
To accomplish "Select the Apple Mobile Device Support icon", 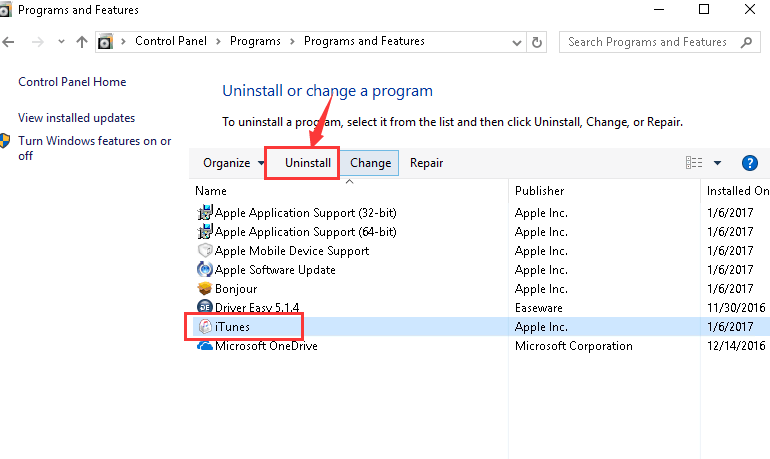I will pyautogui.click(x=205, y=251).
